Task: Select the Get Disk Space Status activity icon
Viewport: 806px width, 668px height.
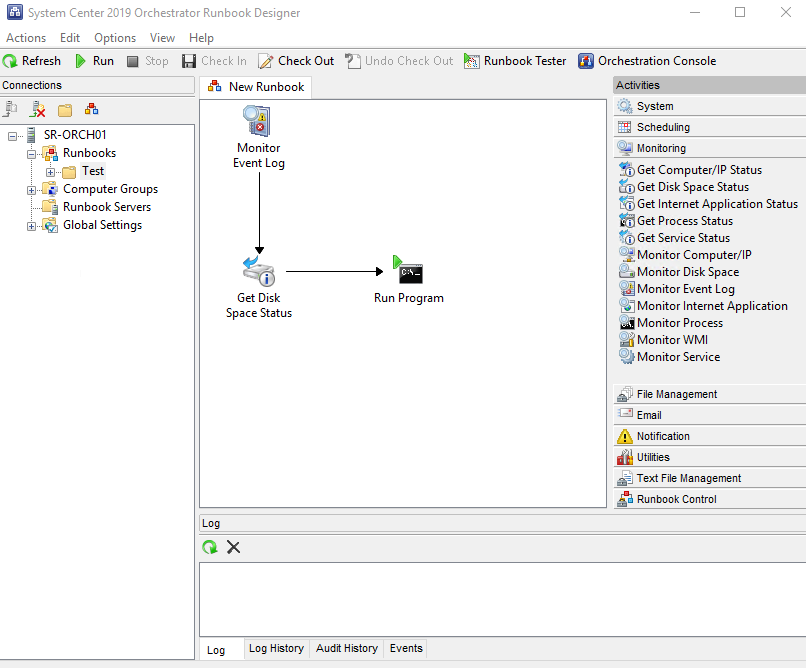Action: [x=258, y=272]
